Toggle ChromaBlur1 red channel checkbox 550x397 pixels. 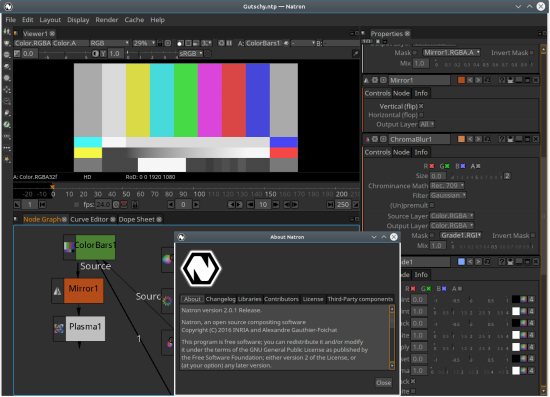point(432,166)
